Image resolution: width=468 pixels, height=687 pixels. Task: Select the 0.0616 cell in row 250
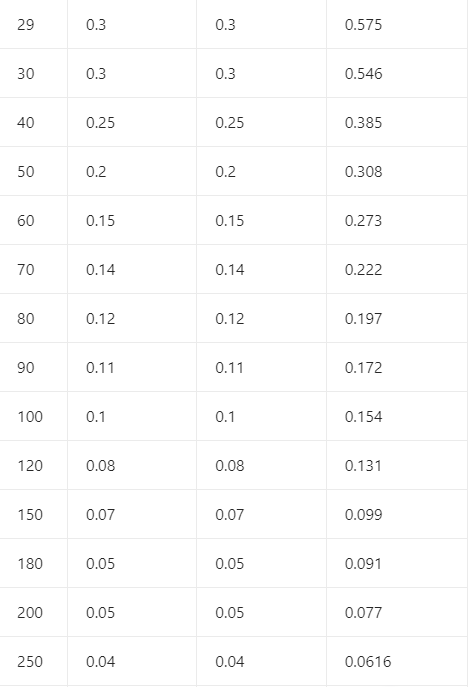click(x=397, y=662)
